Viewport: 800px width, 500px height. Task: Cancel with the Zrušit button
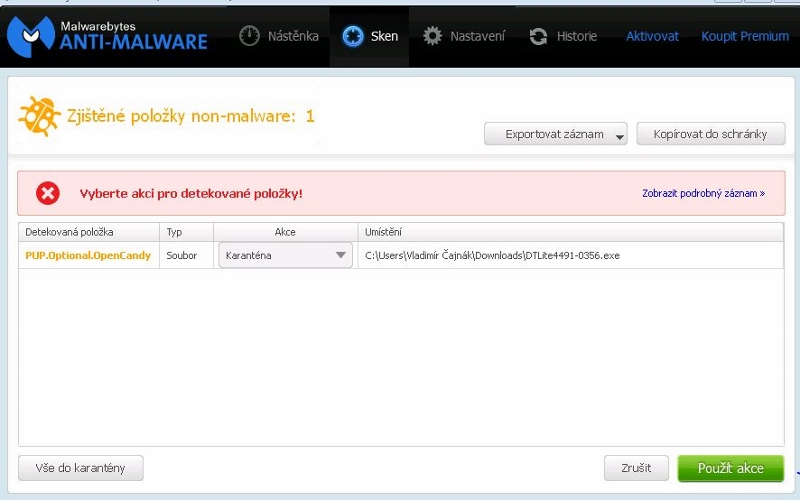(636, 468)
